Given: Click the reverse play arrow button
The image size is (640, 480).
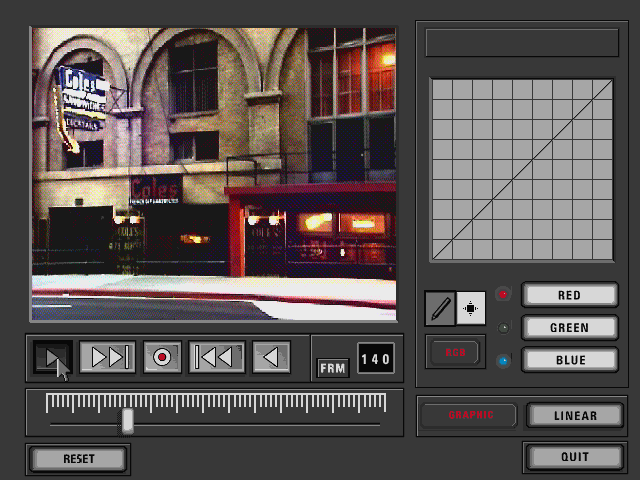Looking at the screenshot, I should tap(271, 357).
